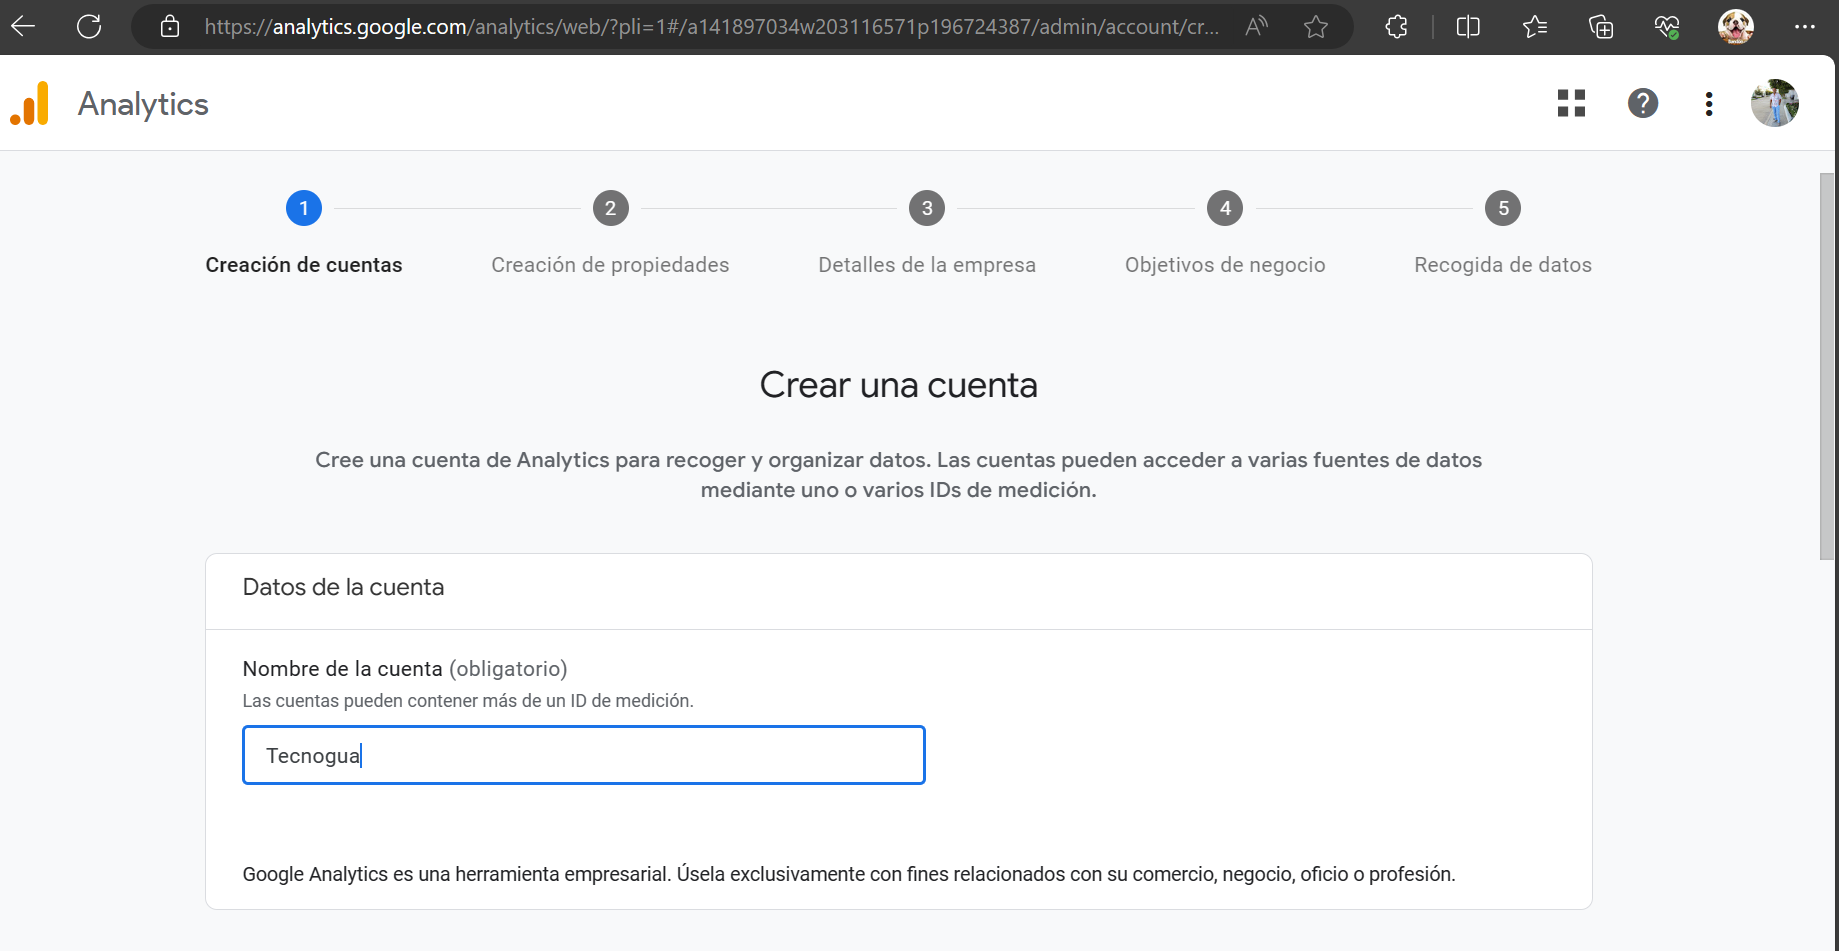
Task: Open the browser profile avatar
Action: (x=1736, y=26)
